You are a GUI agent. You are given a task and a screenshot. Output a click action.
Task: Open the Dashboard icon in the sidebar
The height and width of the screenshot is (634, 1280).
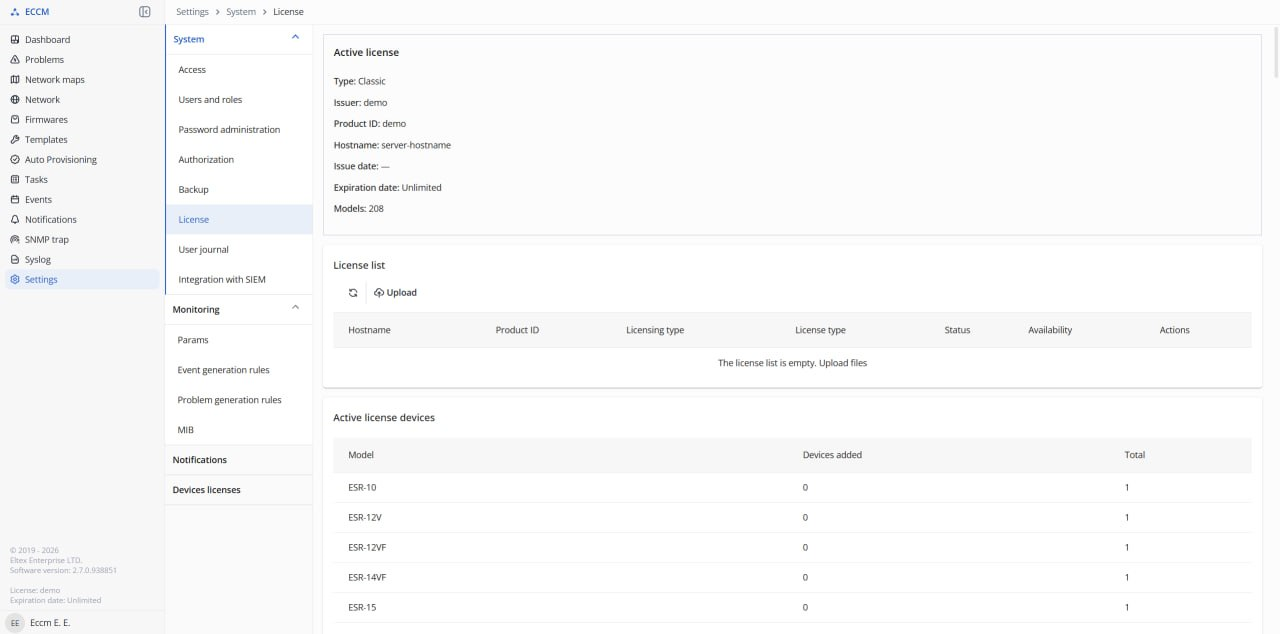(15, 40)
